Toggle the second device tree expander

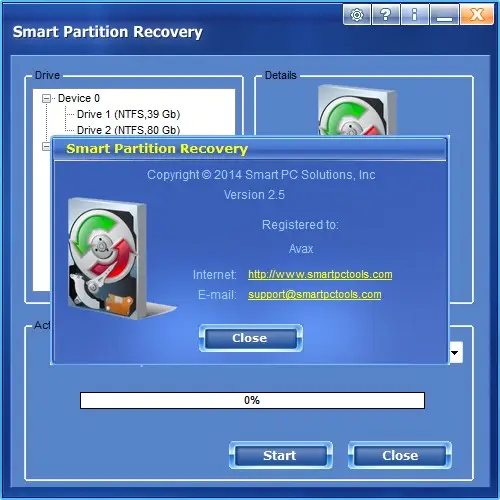(x=46, y=146)
